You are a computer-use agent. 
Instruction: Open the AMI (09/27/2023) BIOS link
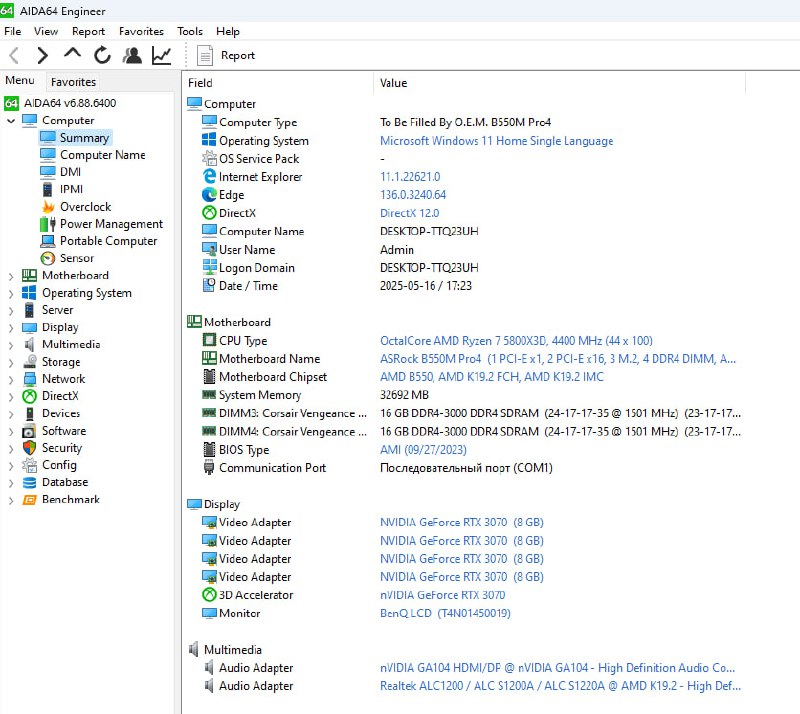(x=423, y=450)
